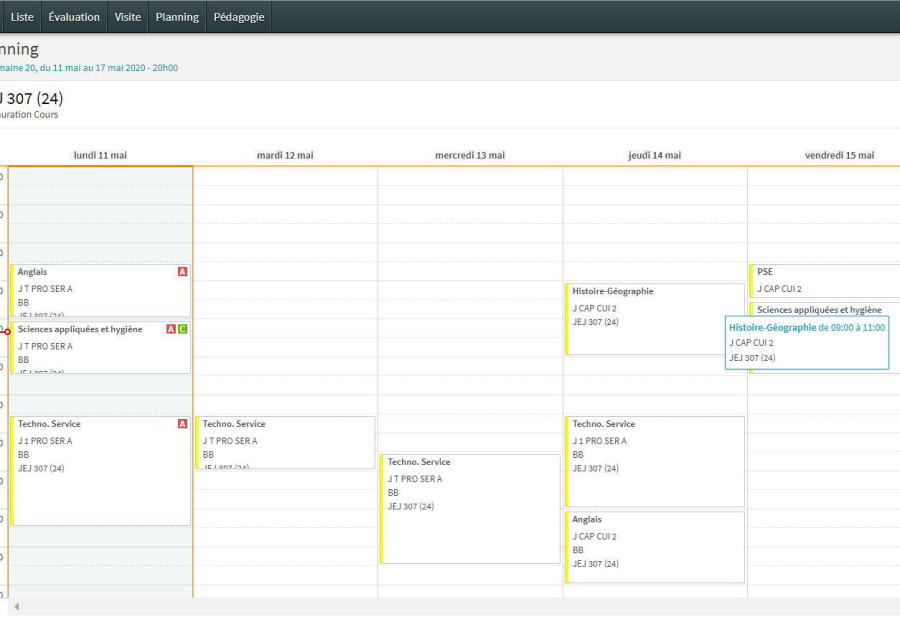
Task: Click red A badge on Monday Techno. Service
Action: [182, 424]
